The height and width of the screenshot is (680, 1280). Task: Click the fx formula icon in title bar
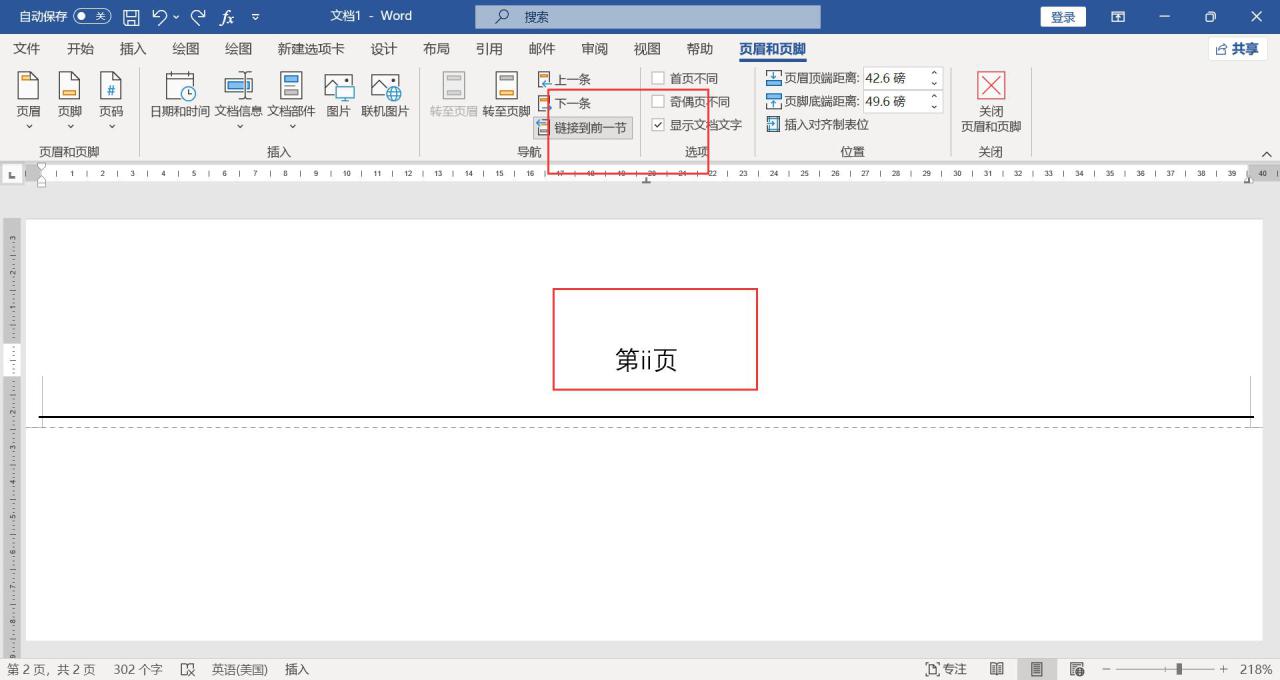coord(227,17)
